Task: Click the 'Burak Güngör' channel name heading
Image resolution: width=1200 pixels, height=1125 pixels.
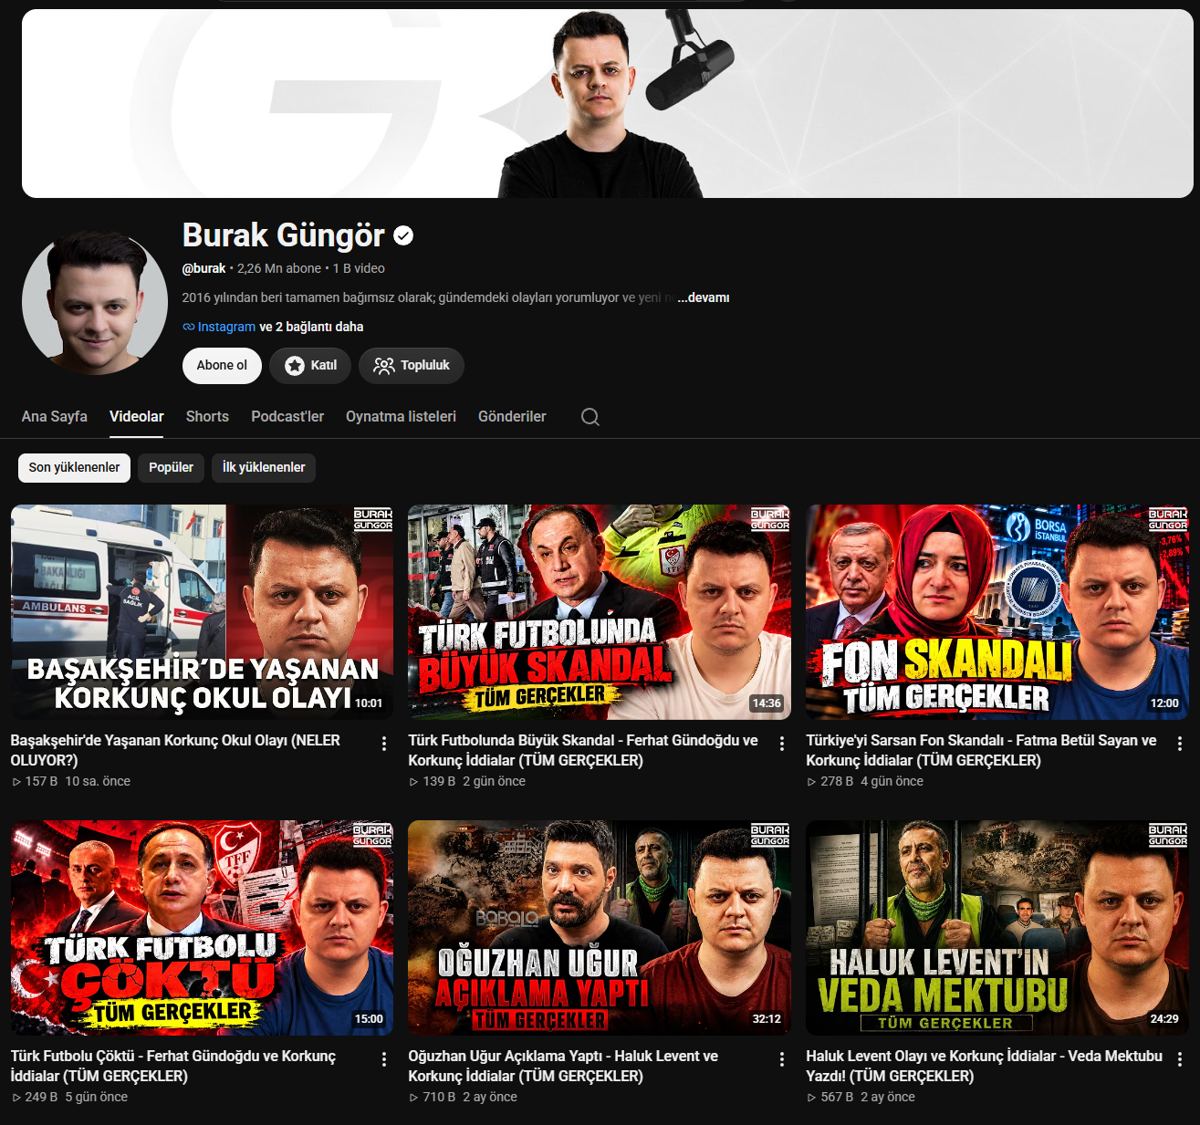Action: (283, 235)
